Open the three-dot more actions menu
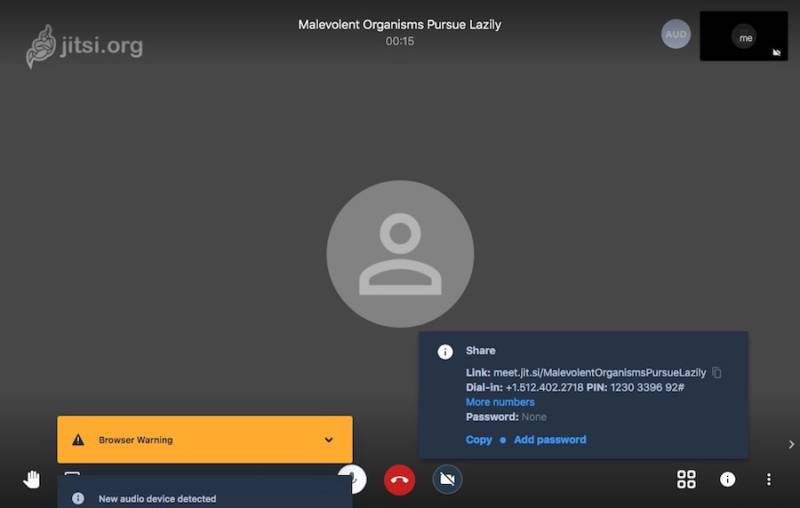800x508 pixels. pos(769,479)
